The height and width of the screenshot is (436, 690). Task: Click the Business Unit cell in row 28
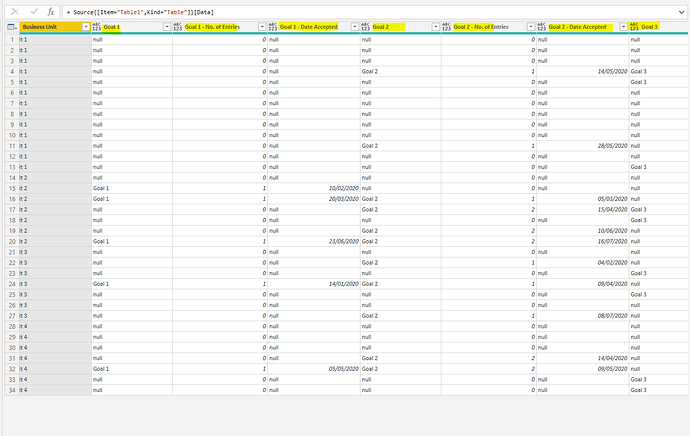tap(55, 326)
